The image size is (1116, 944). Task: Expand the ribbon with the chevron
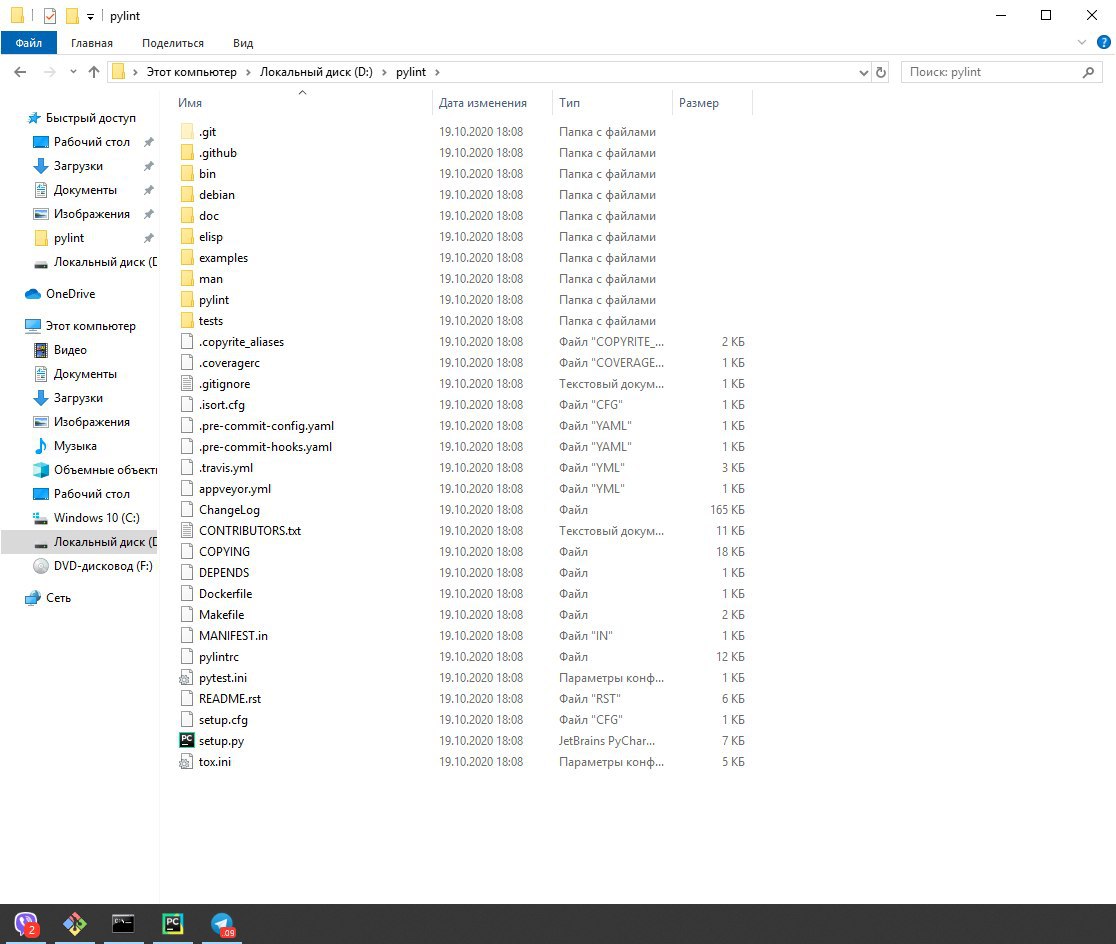1081,43
